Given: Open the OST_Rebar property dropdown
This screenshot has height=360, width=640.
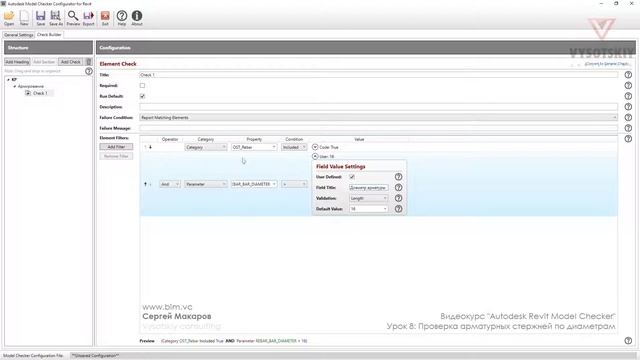Looking at the screenshot, I should 254,147.
